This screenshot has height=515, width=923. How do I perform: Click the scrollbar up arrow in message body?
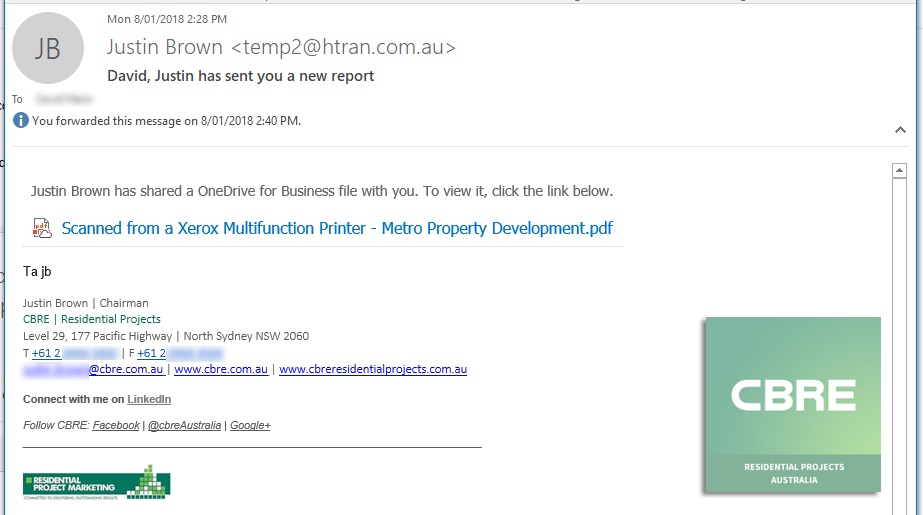(x=899, y=171)
